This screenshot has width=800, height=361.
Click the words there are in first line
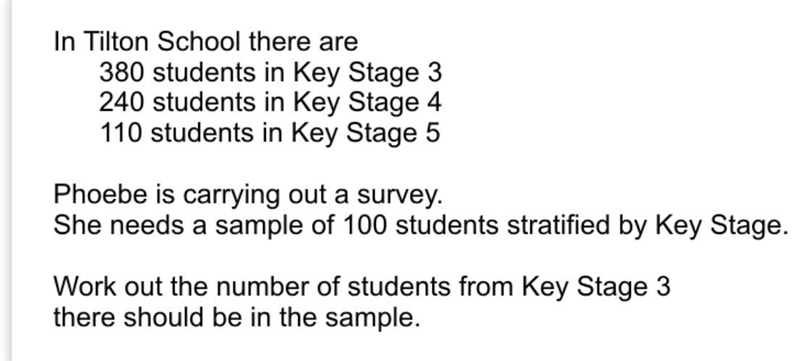click(x=304, y=41)
